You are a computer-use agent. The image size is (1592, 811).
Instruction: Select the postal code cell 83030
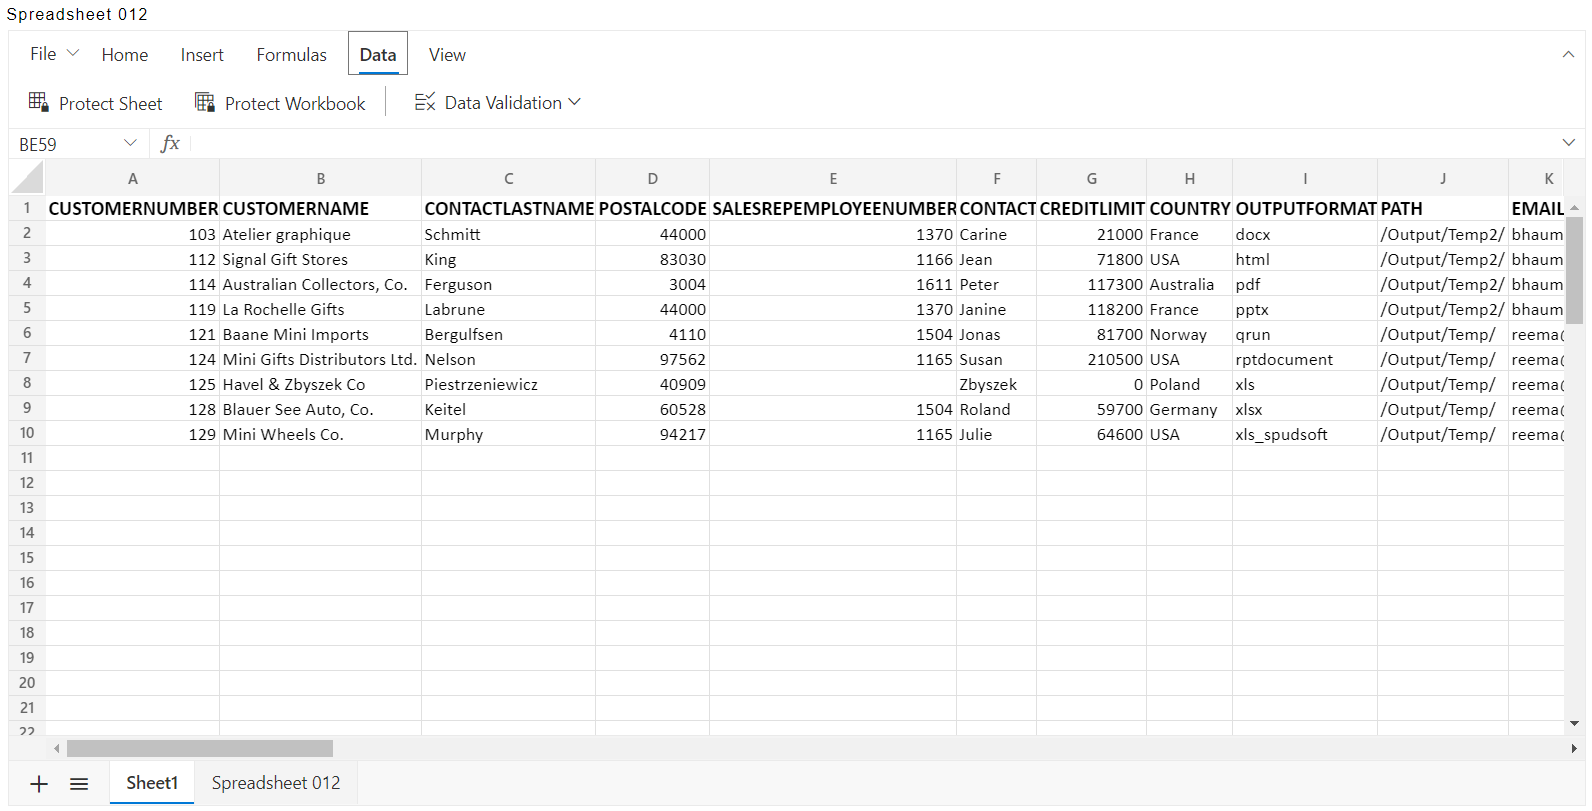pos(652,259)
